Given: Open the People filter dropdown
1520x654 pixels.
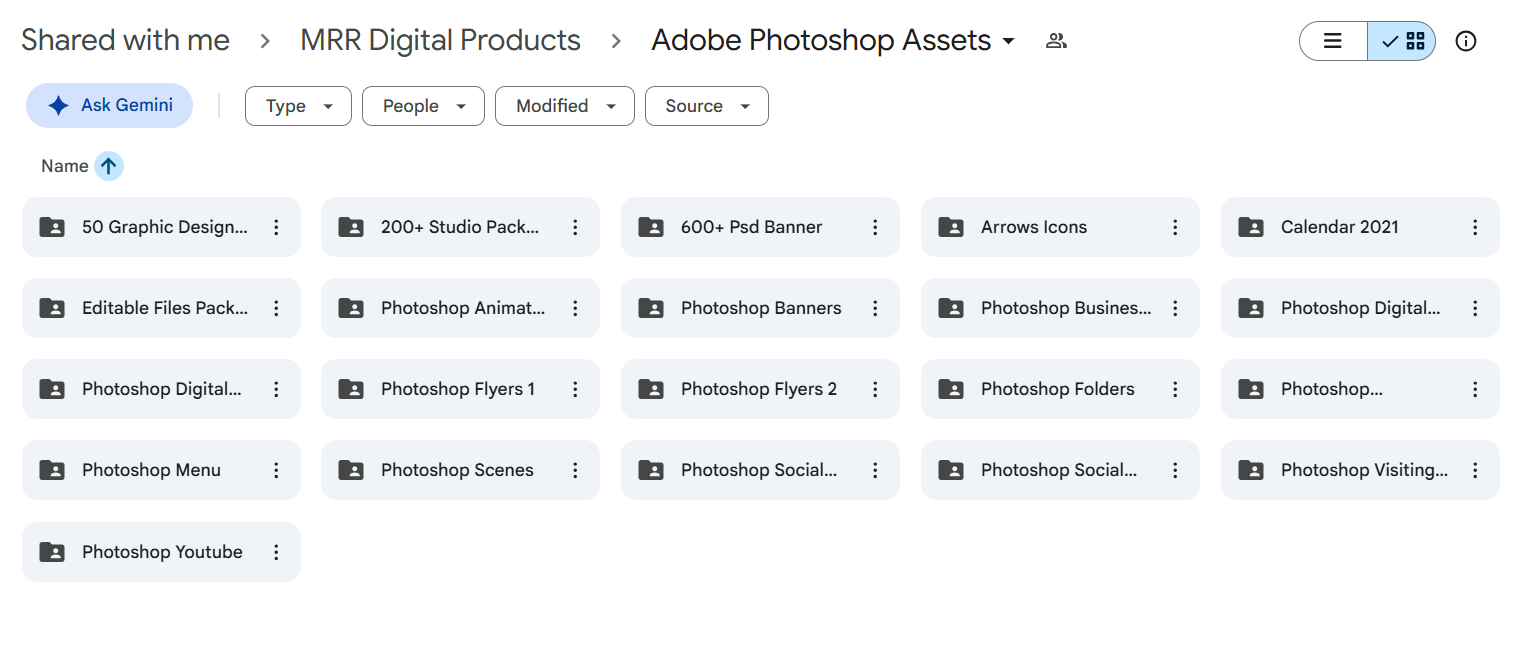Looking at the screenshot, I should pyautogui.click(x=423, y=106).
